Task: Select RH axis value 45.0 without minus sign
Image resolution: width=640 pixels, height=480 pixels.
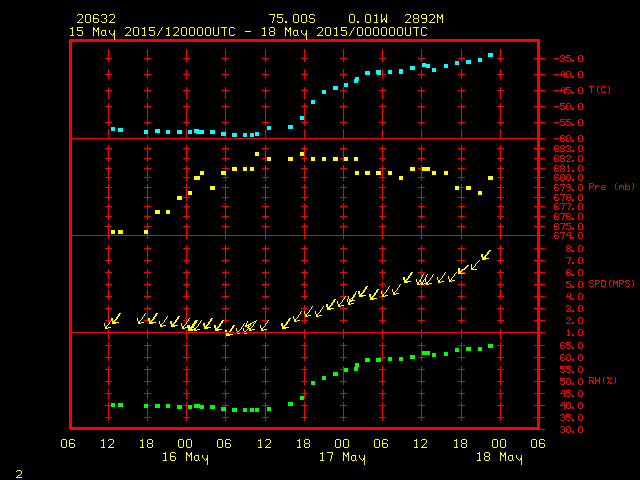Action: (x=571, y=394)
